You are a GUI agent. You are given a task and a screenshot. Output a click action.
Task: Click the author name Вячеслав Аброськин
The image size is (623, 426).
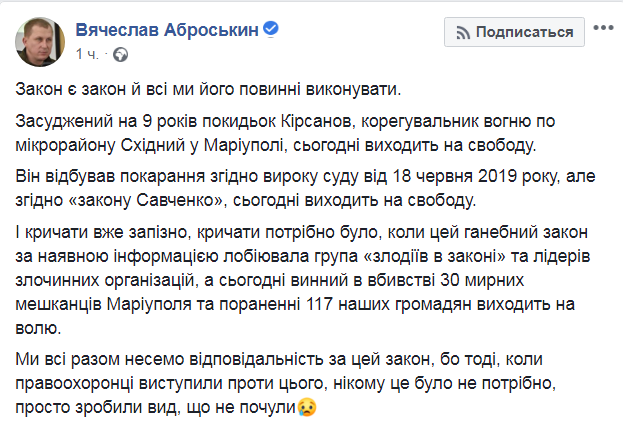click(x=162, y=29)
